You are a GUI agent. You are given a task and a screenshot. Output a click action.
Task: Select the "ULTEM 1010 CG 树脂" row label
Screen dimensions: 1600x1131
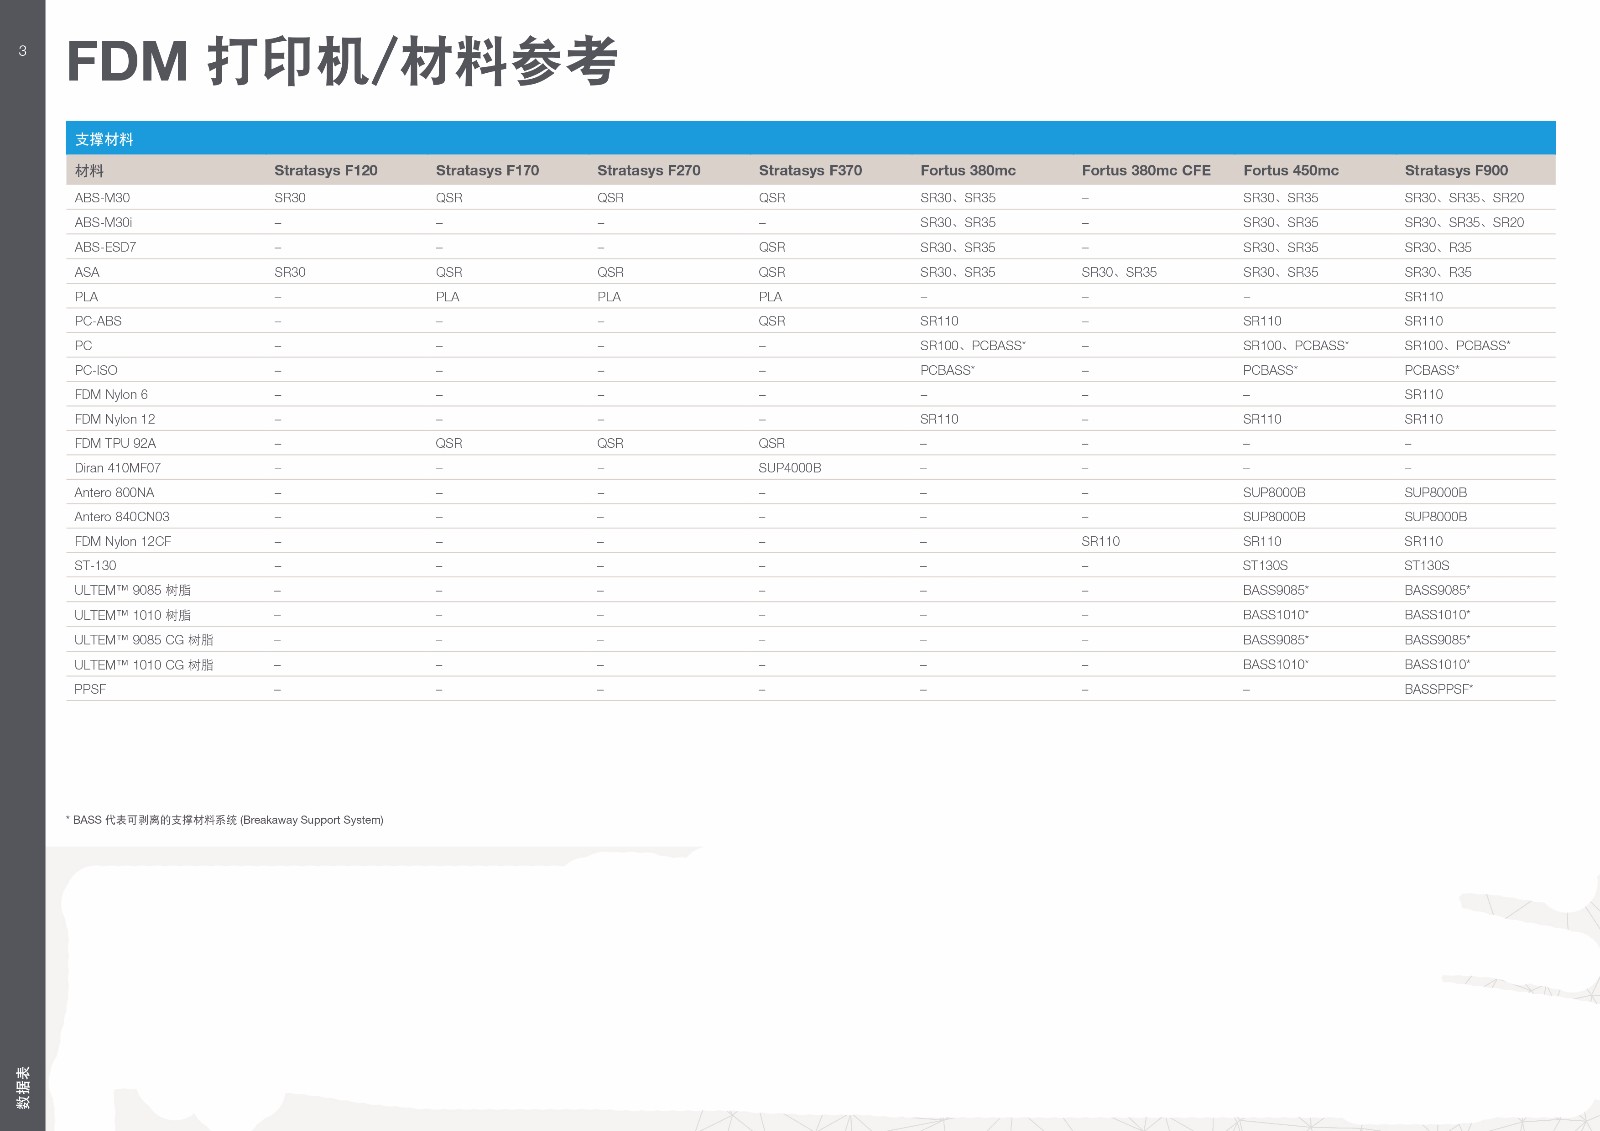143,665
